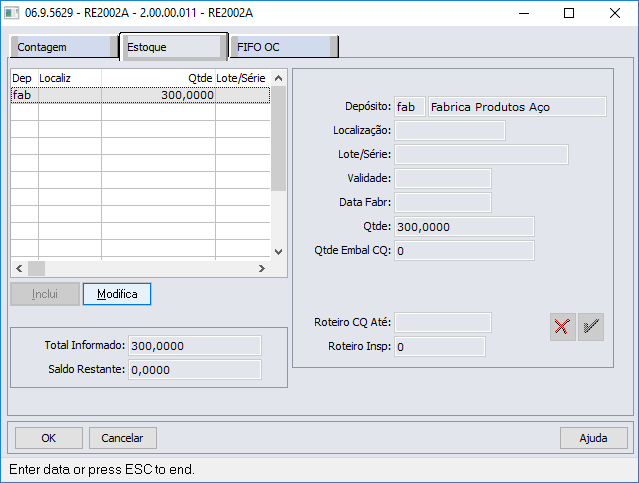Switch to the Contagem tab

(64, 47)
